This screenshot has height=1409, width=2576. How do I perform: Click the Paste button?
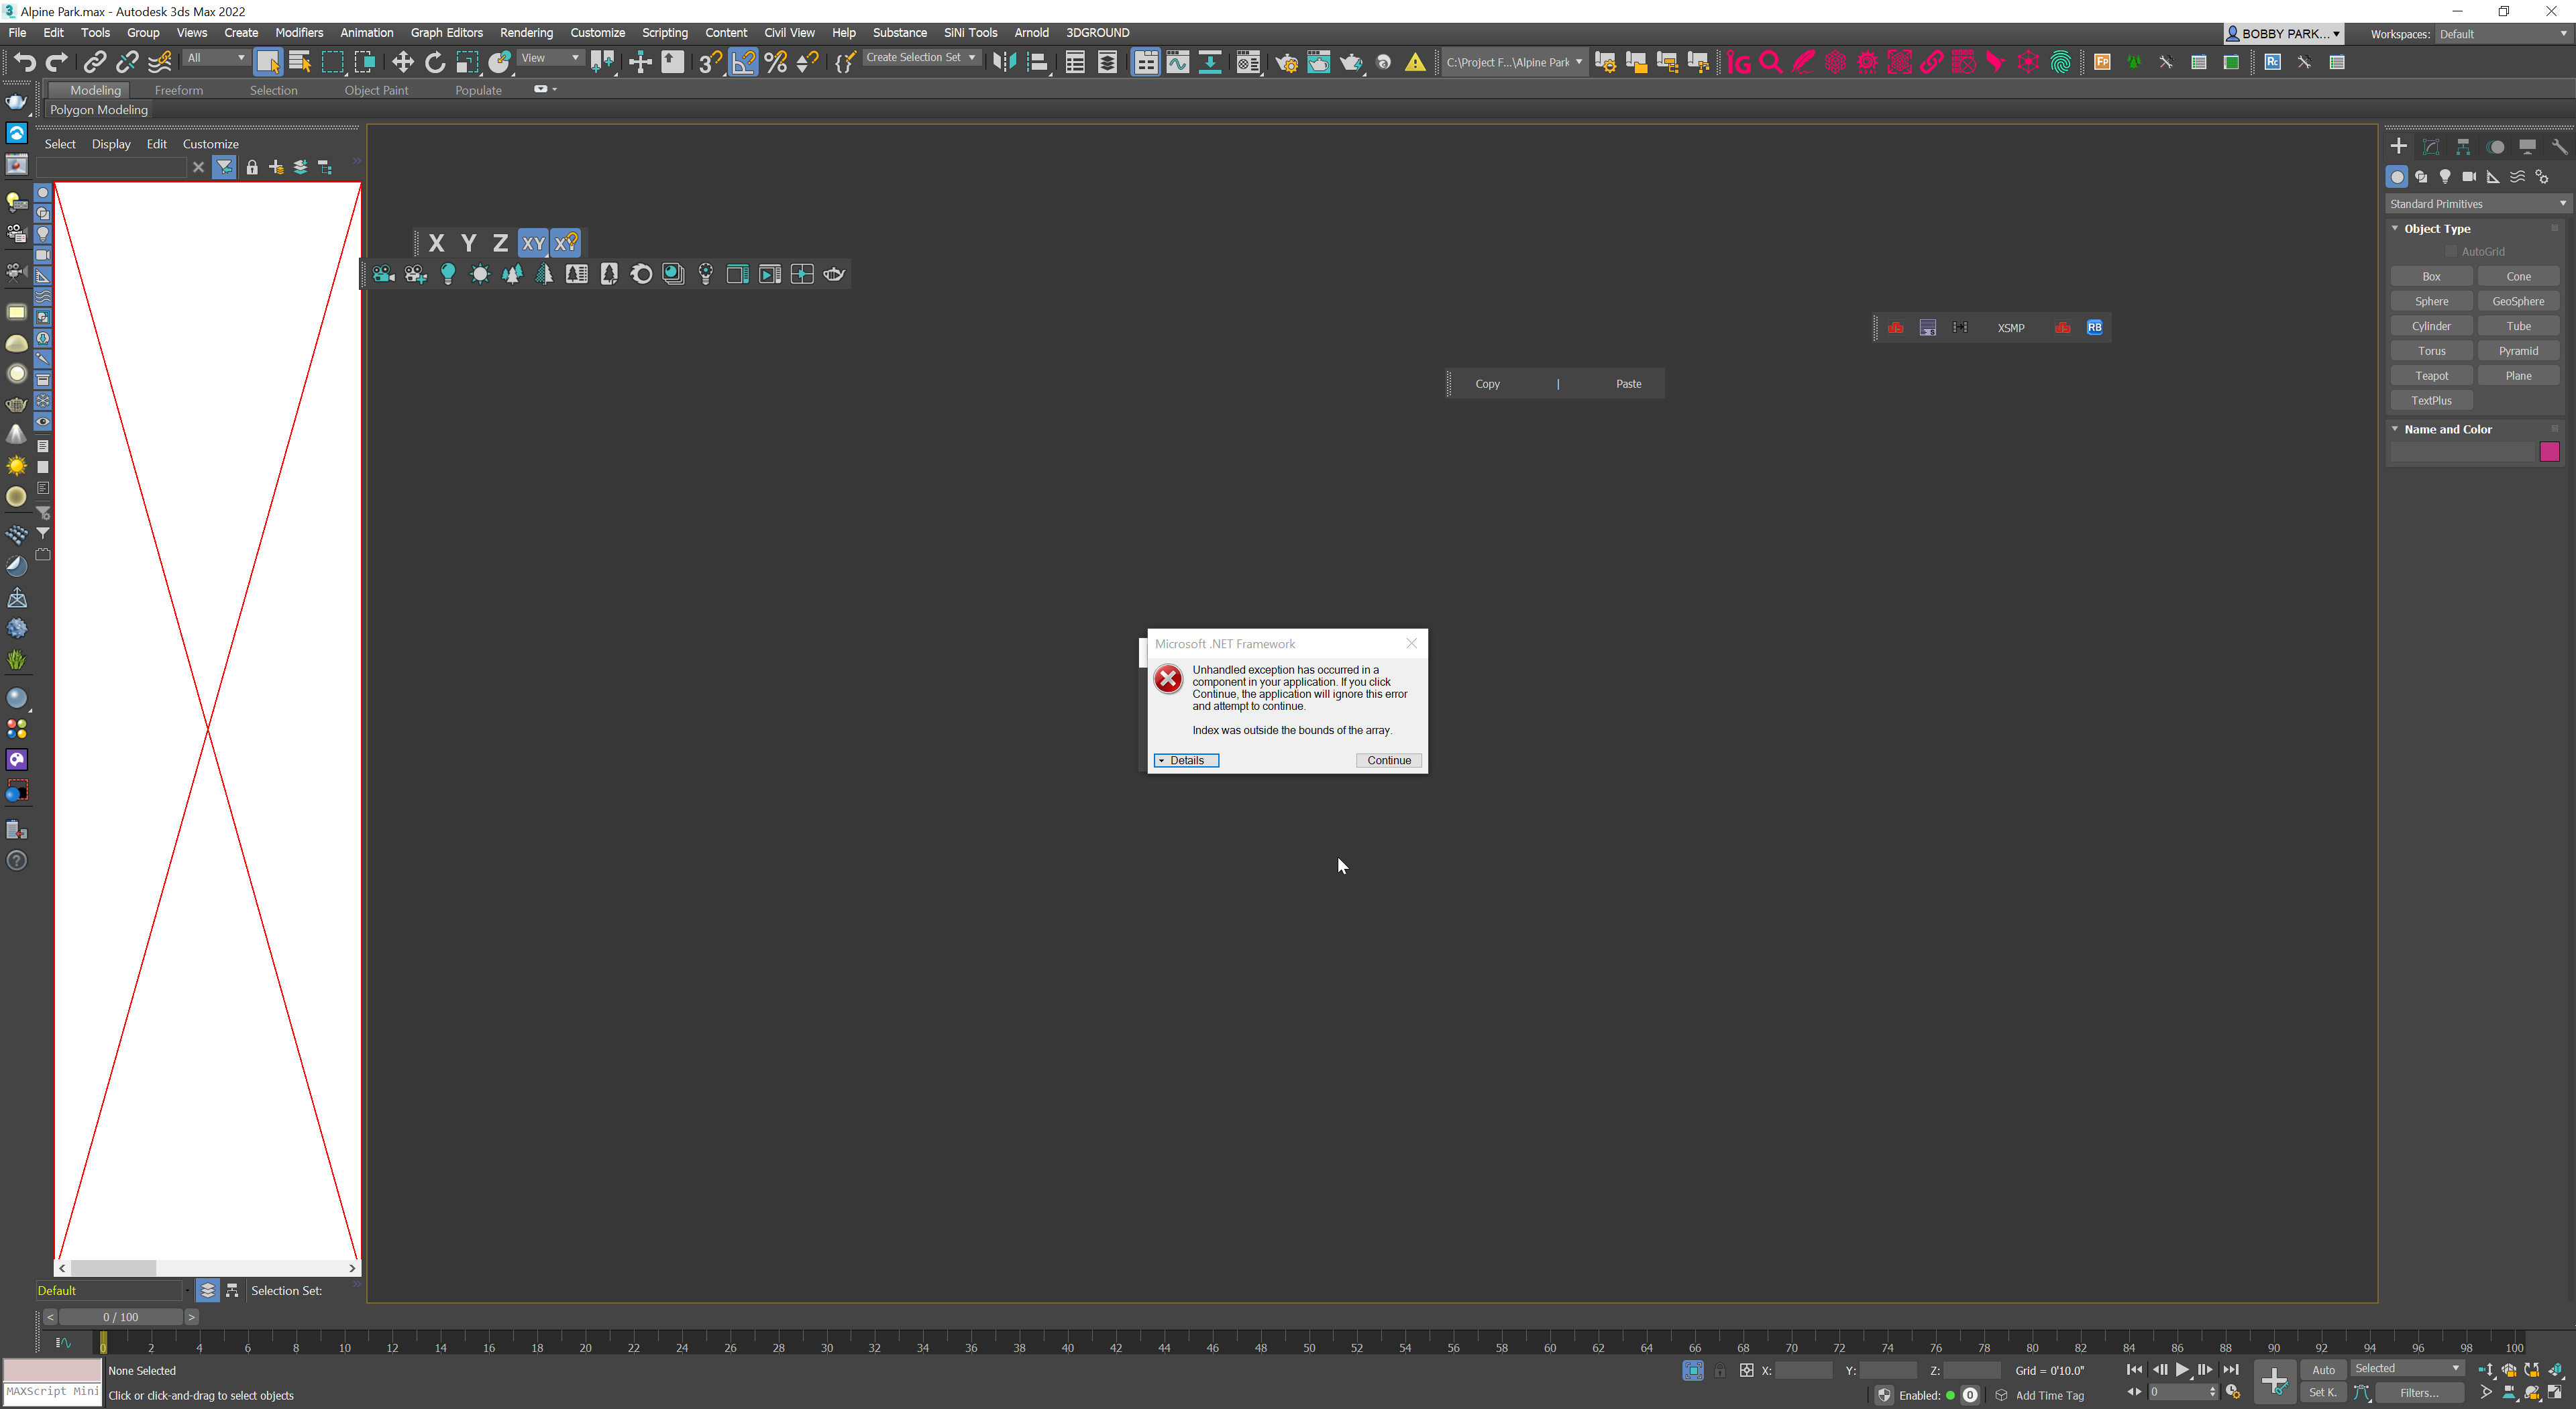click(1628, 384)
